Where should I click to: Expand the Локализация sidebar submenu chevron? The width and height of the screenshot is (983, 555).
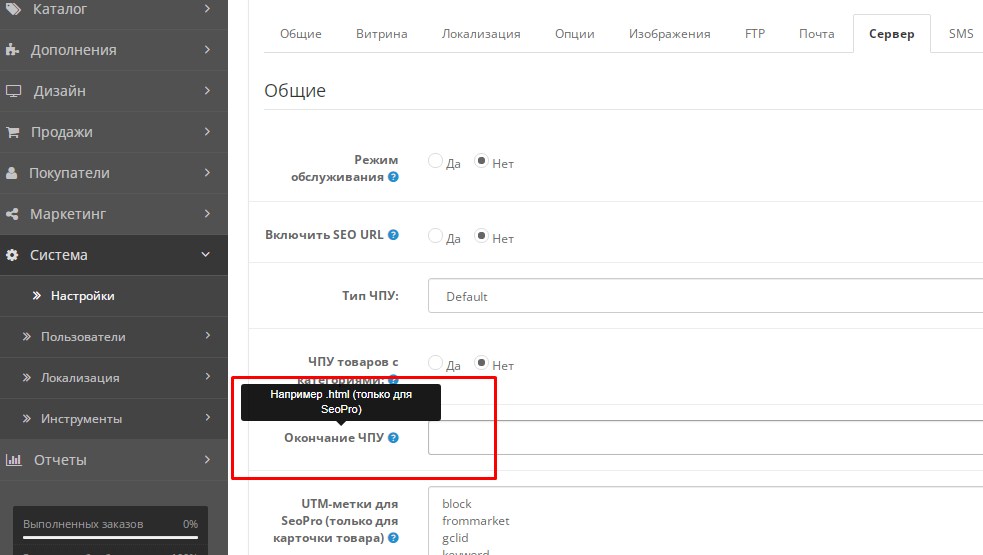pyautogui.click(x=208, y=377)
